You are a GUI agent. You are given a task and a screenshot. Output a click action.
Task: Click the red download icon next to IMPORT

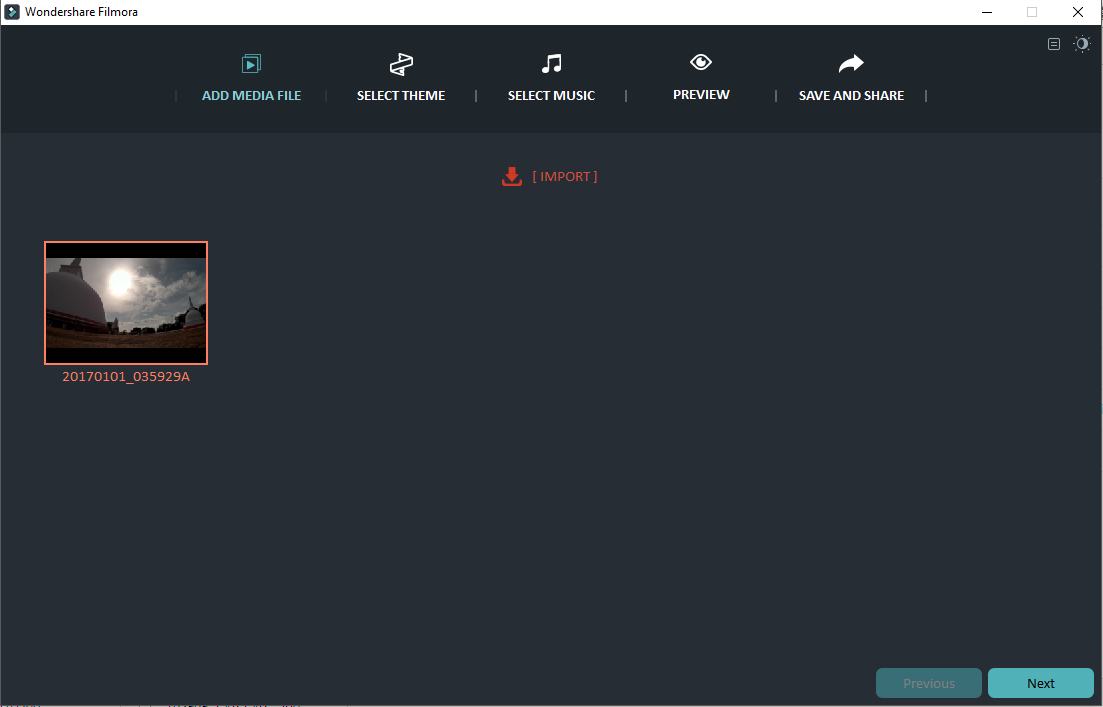(512, 175)
